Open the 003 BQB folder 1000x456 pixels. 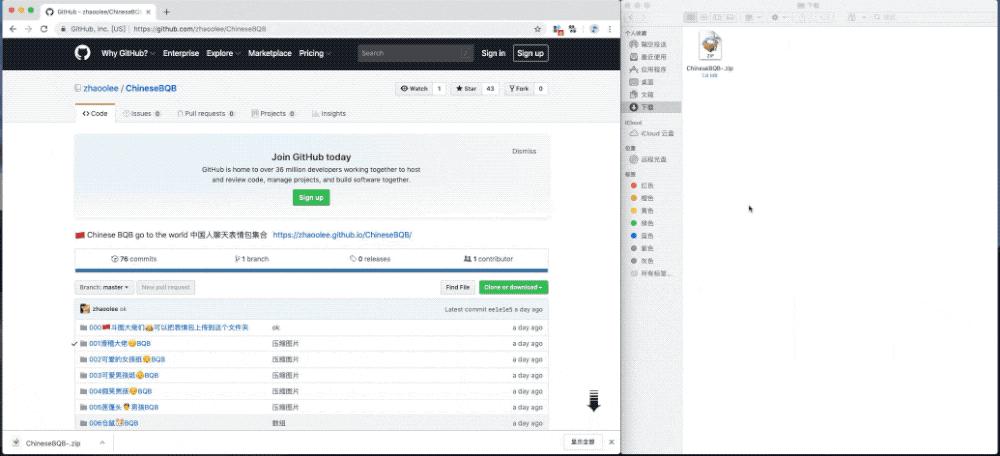click(124, 375)
